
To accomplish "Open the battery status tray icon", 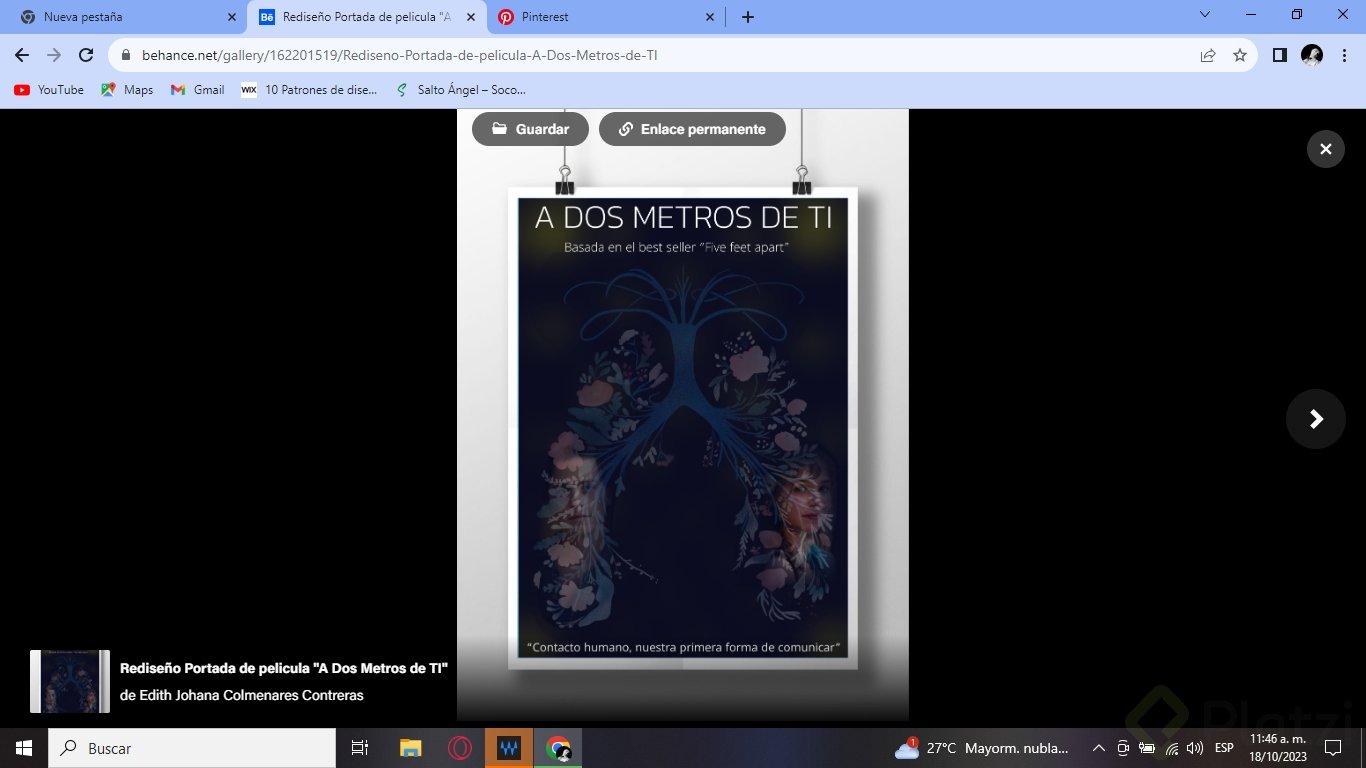I will pos(1147,748).
